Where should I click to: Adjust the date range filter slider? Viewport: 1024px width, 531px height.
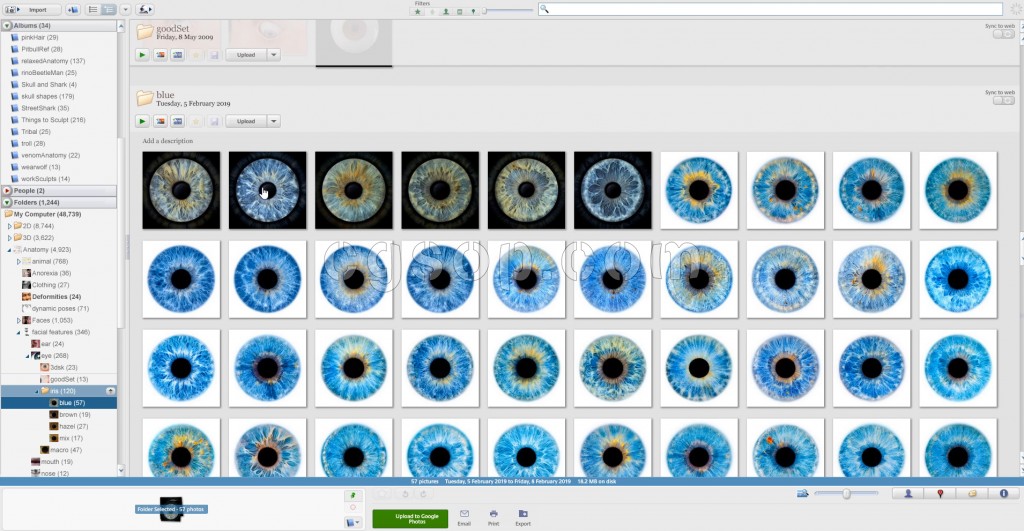(508, 10)
